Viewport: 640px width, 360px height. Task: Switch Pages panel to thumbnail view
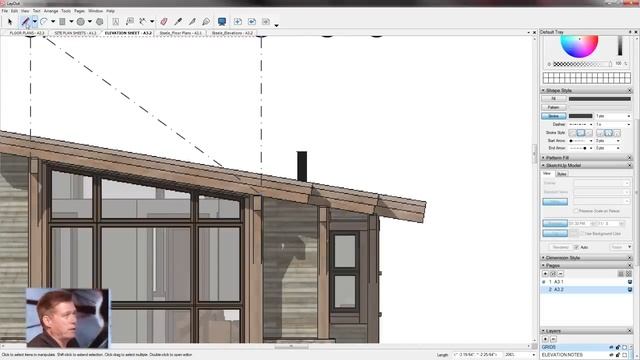coord(629,273)
